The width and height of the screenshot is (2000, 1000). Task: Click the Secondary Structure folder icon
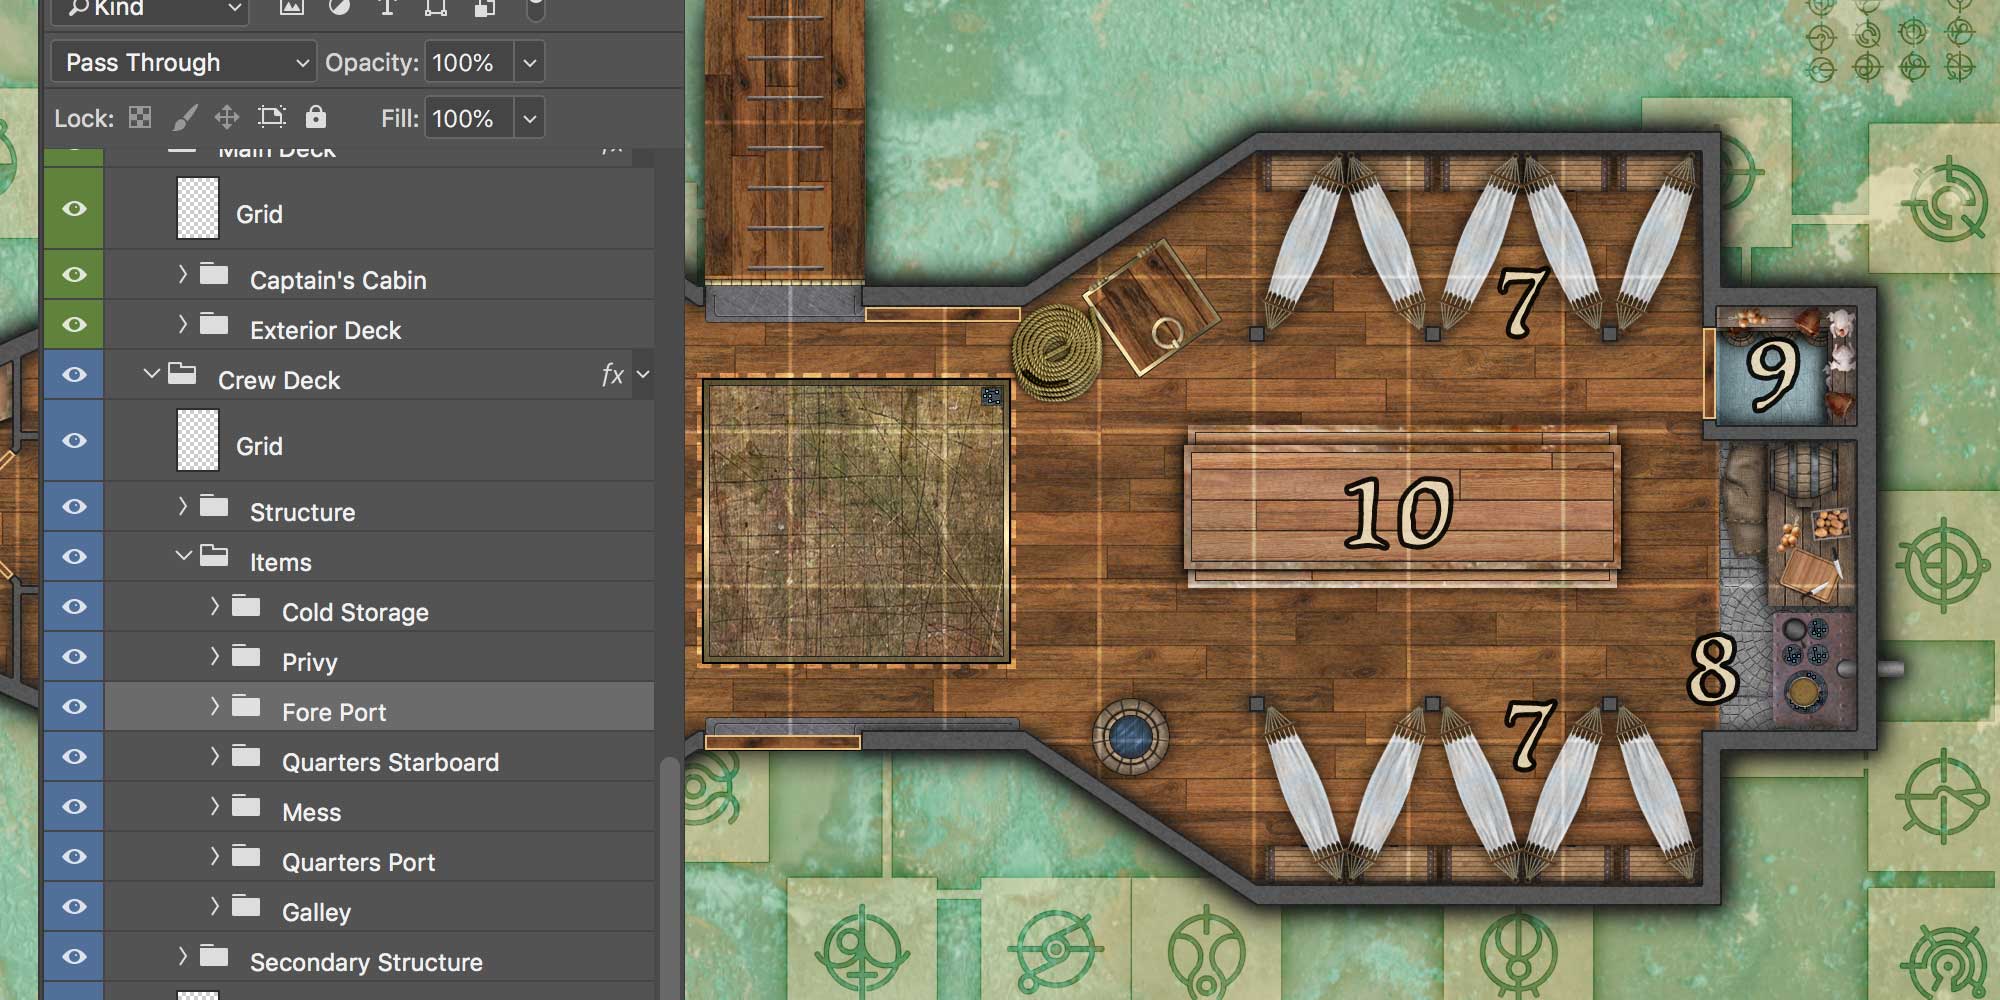coord(214,956)
